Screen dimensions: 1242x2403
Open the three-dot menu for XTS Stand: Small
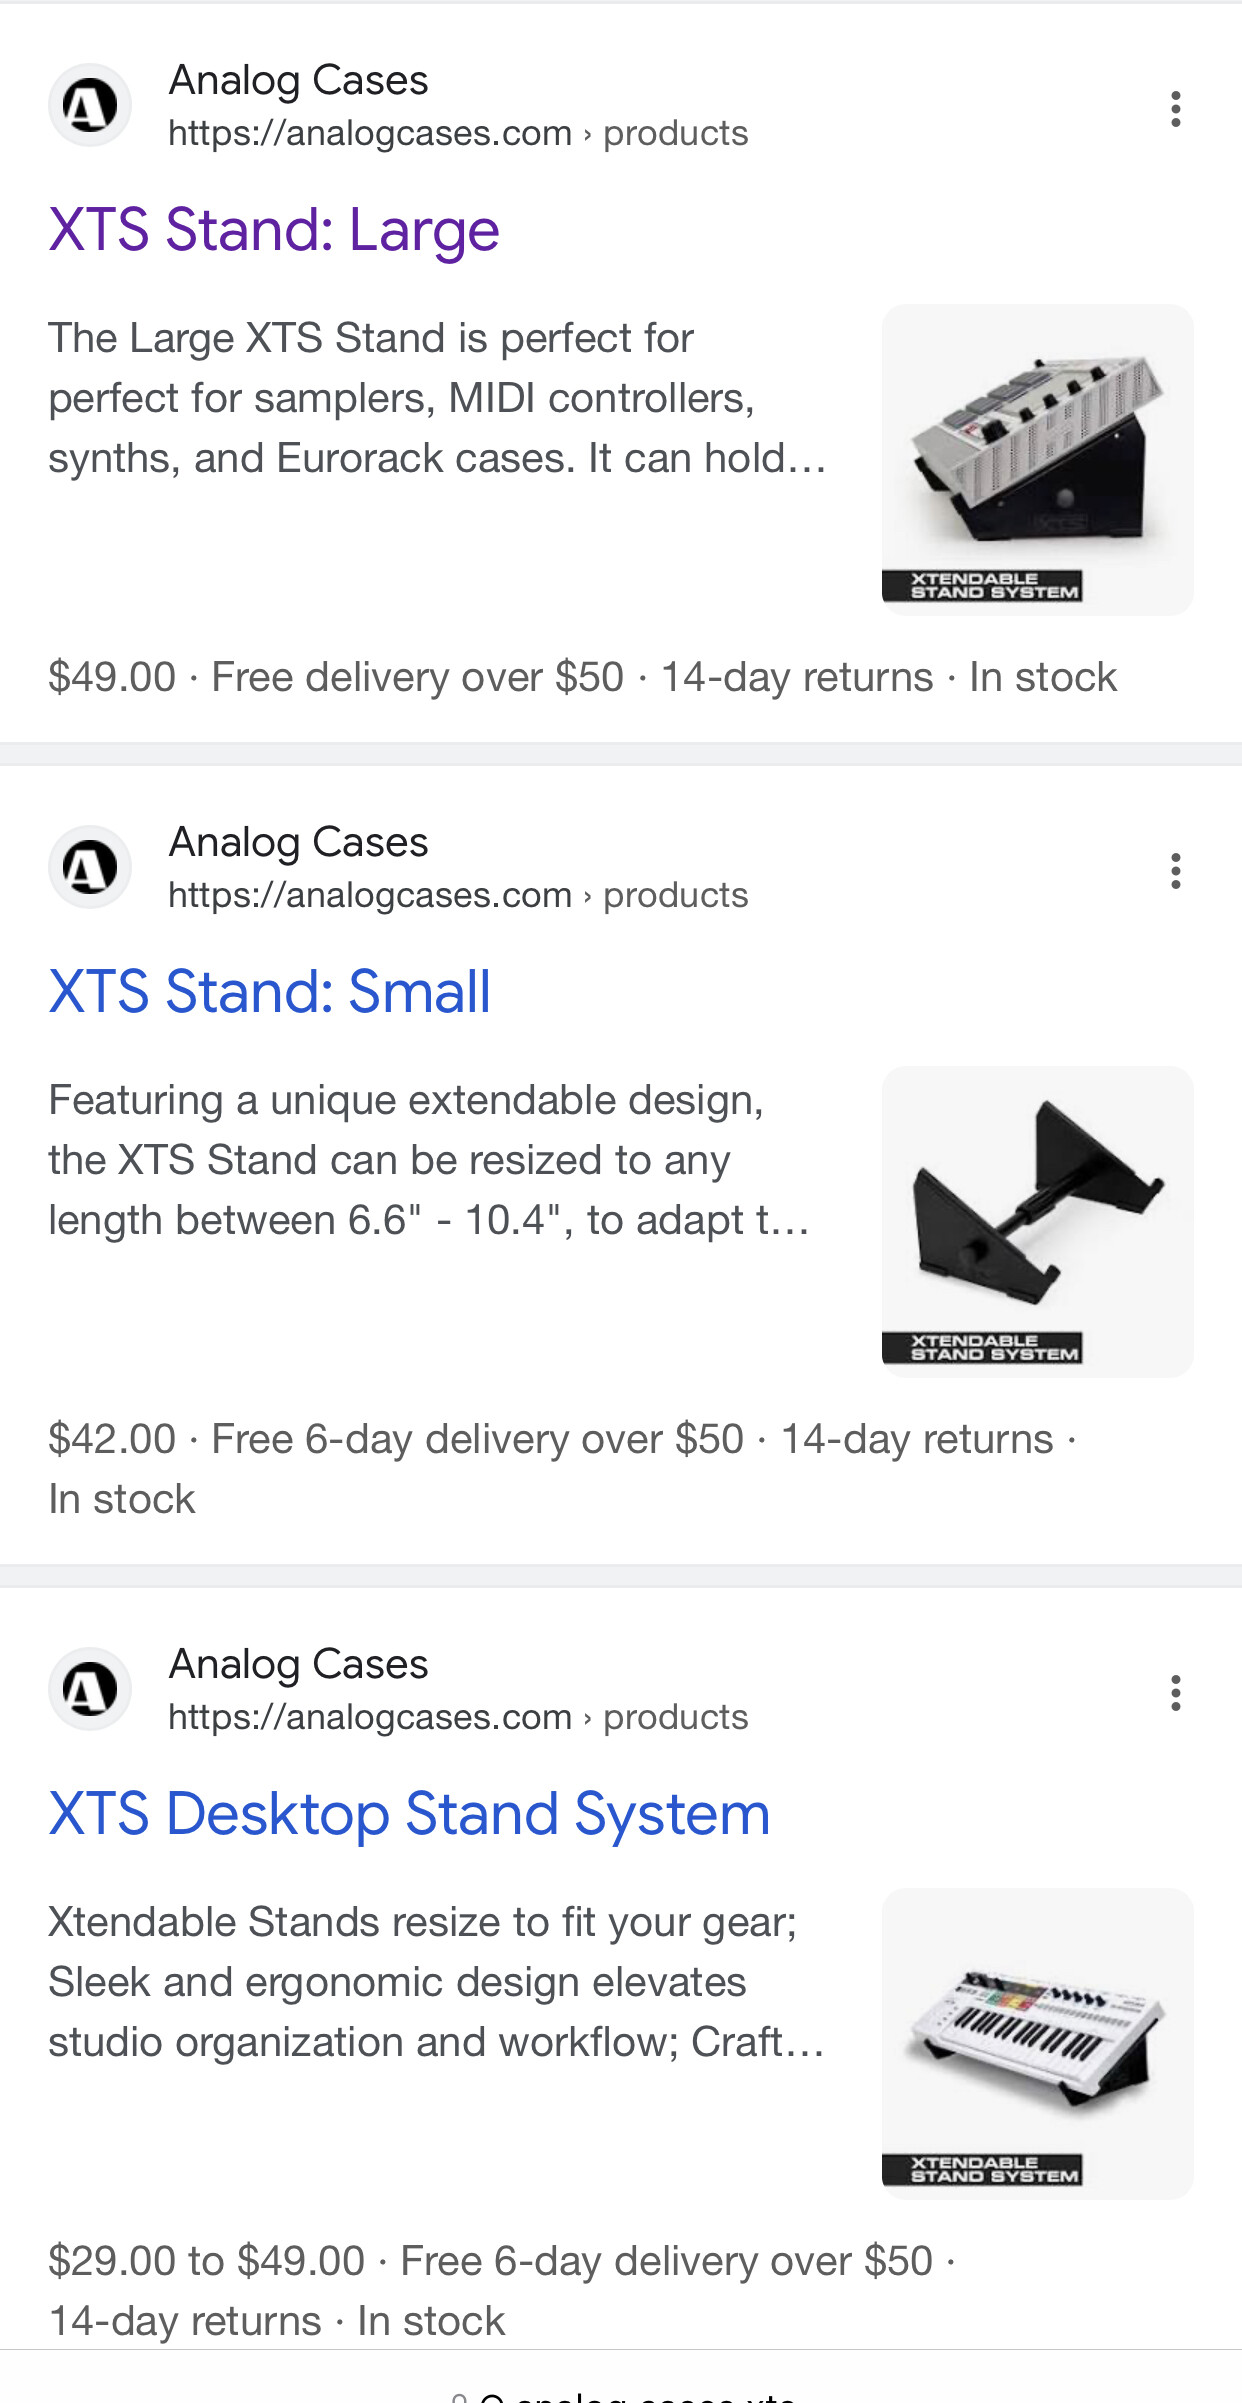(1176, 871)
